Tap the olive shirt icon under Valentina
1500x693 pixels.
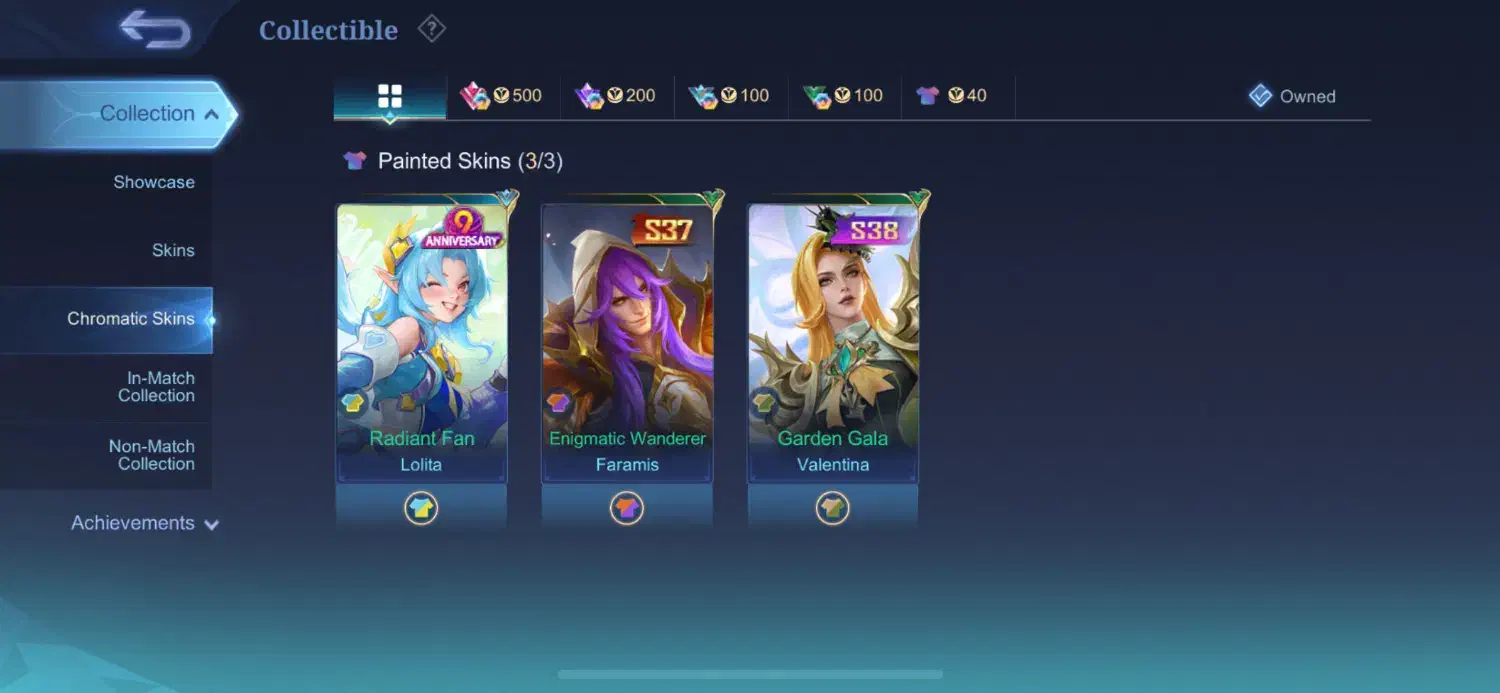tap(832, 508)
